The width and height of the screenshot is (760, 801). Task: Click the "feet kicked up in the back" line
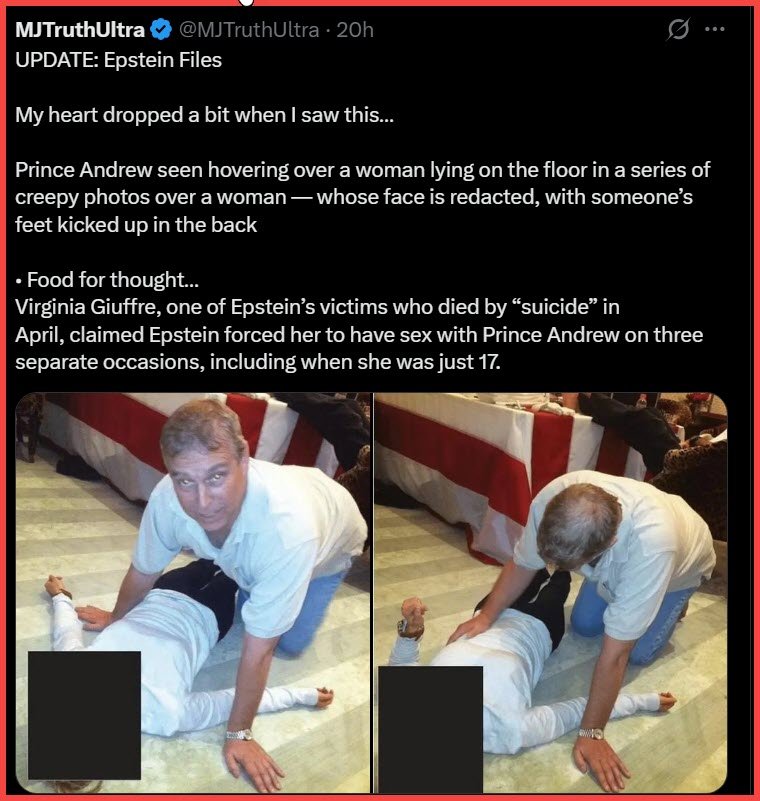(136, 225)
